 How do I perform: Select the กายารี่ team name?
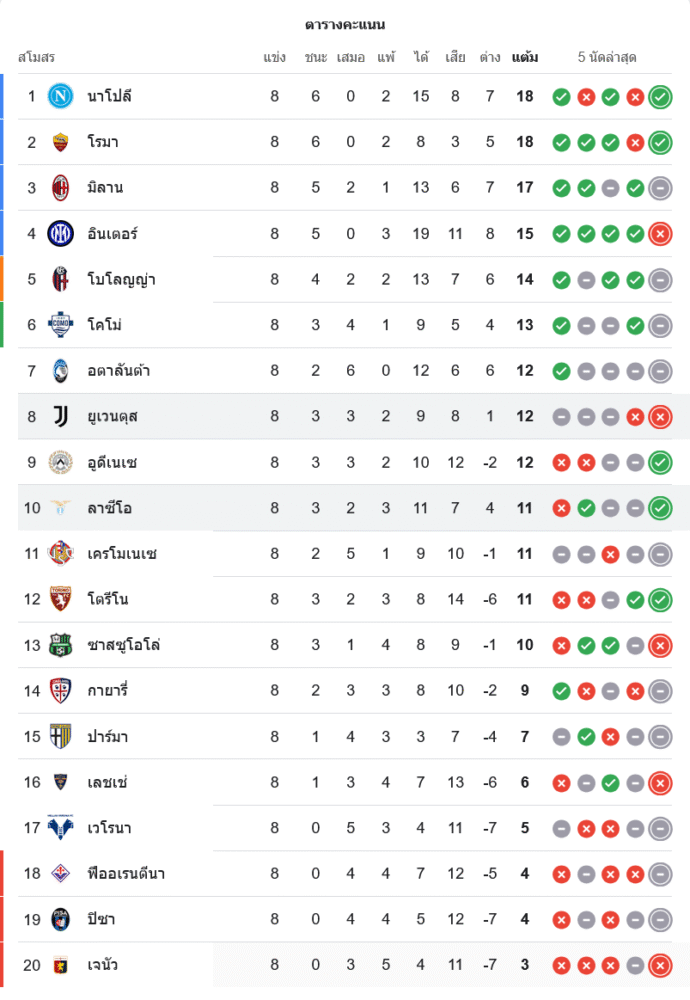108,691
